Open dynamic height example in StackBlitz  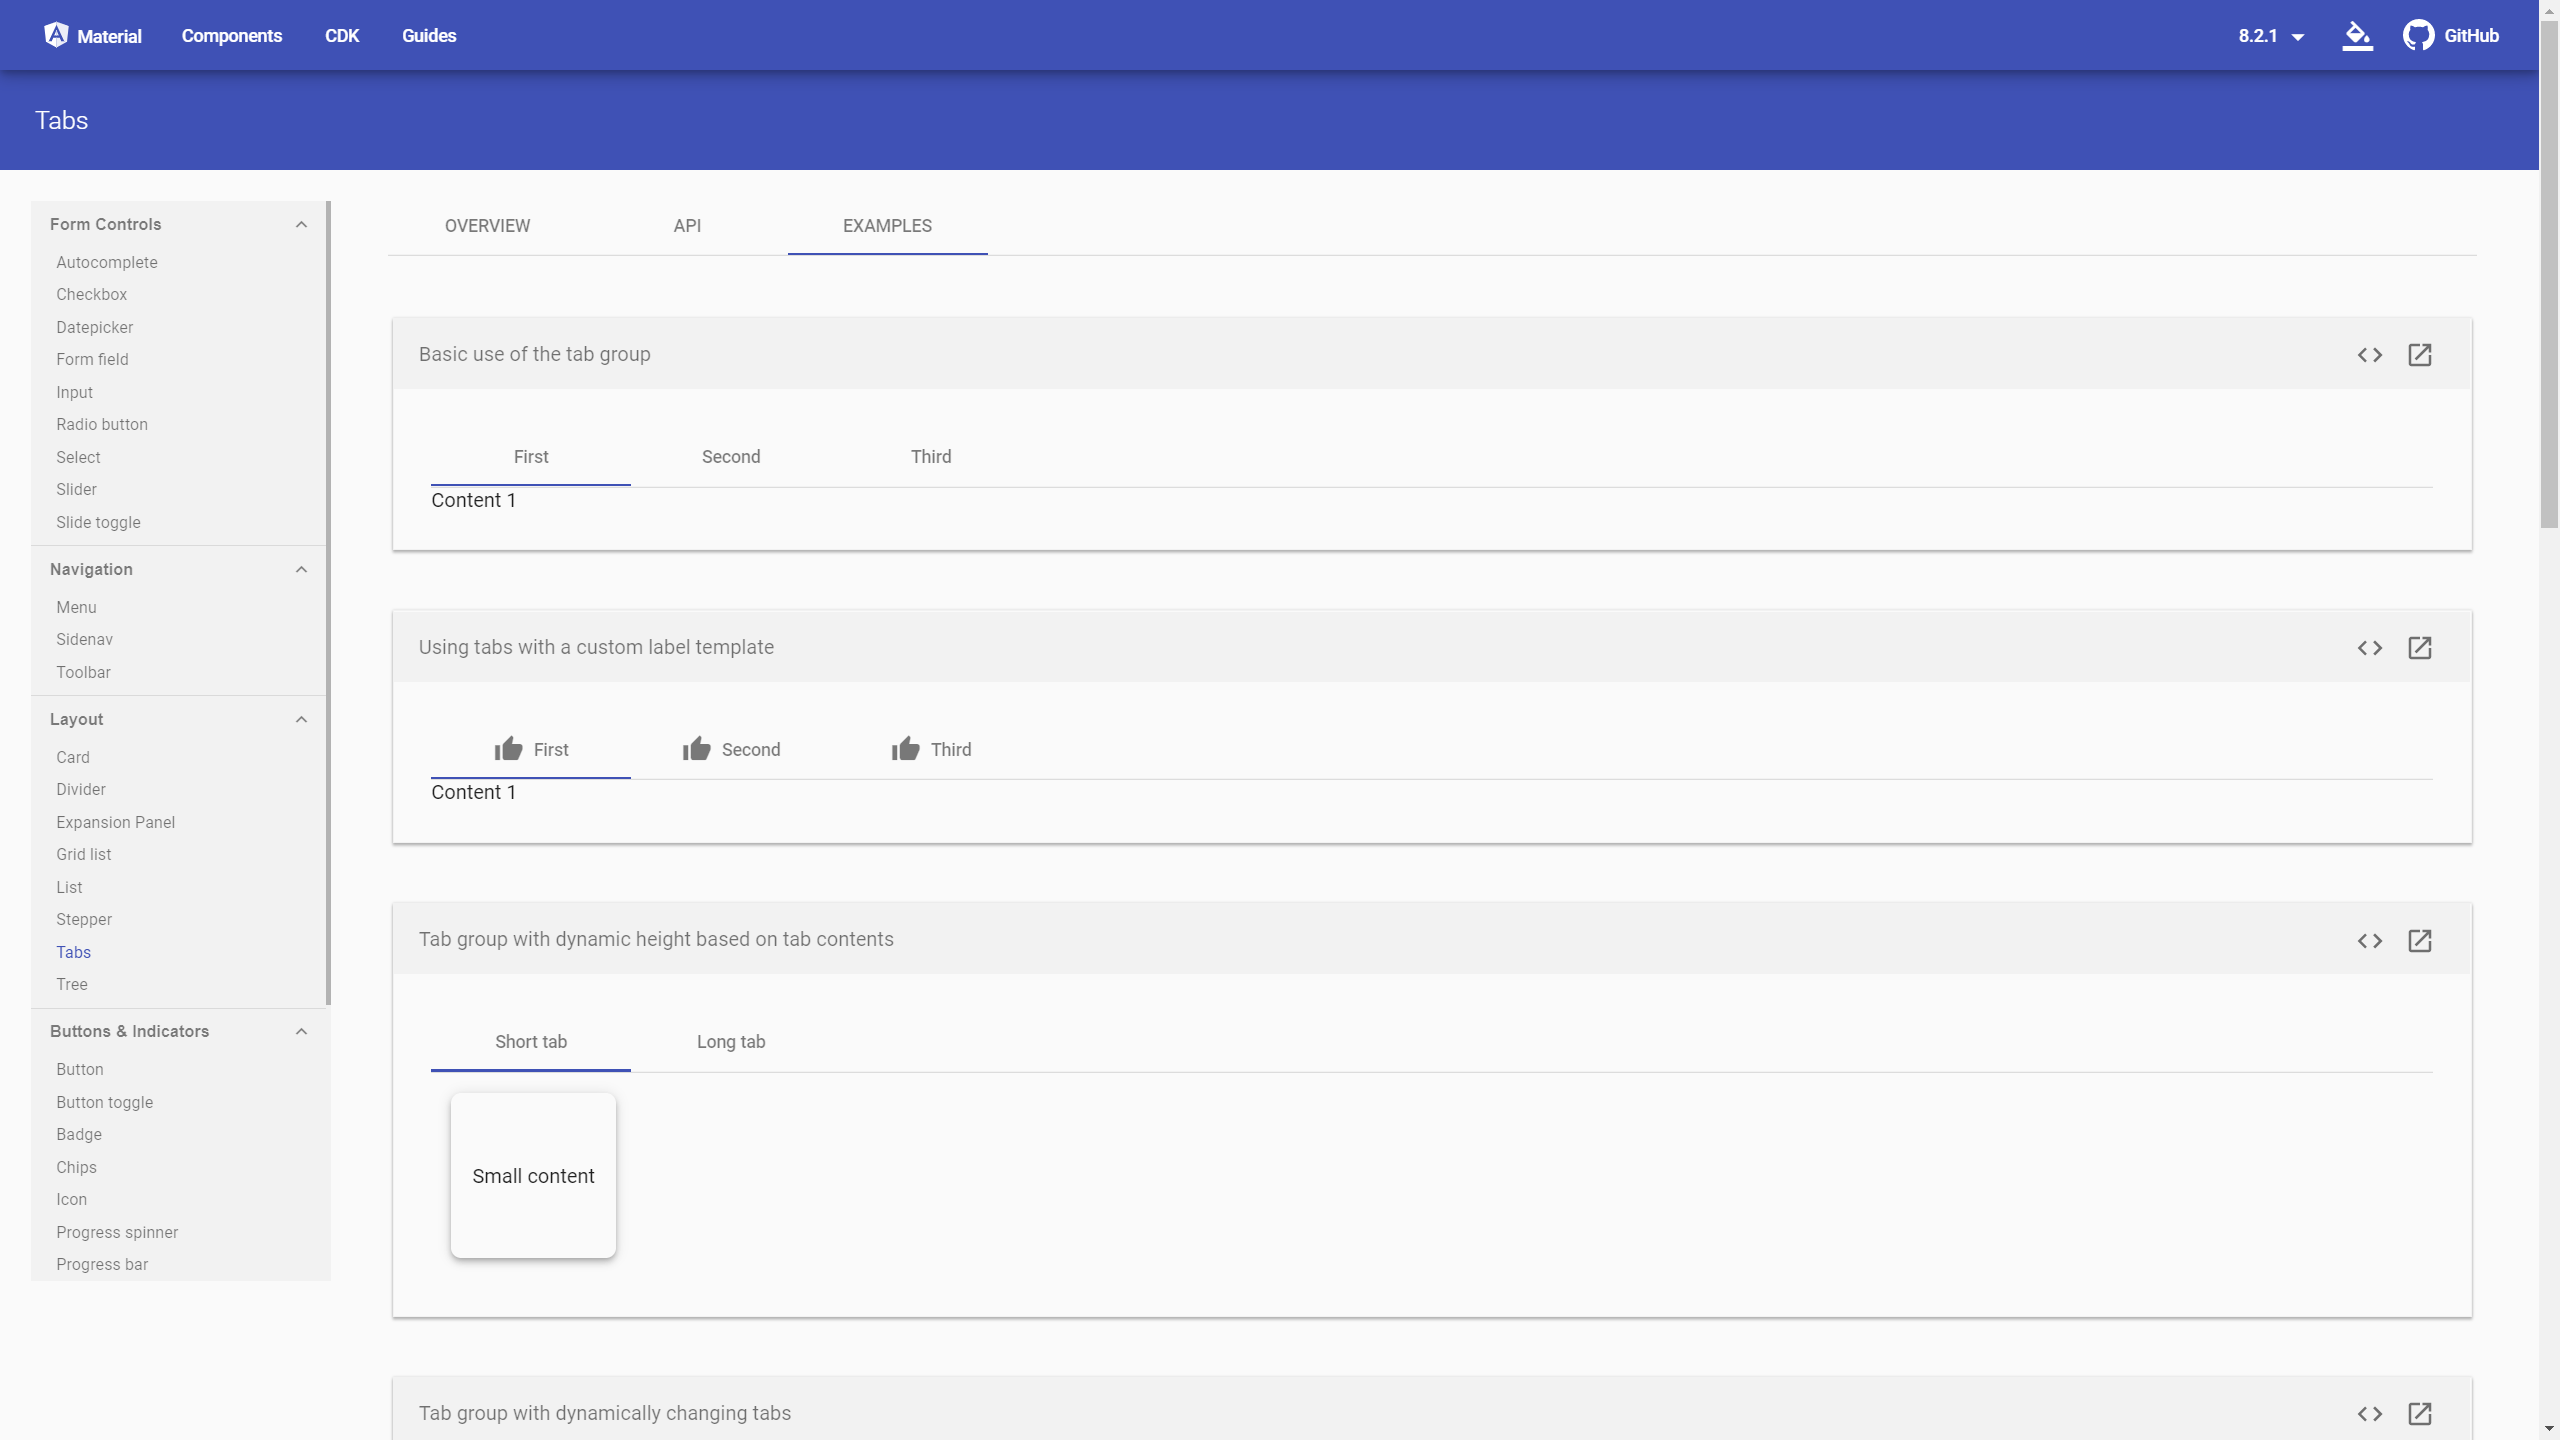pyautogui.click(x=2420, y=941)
